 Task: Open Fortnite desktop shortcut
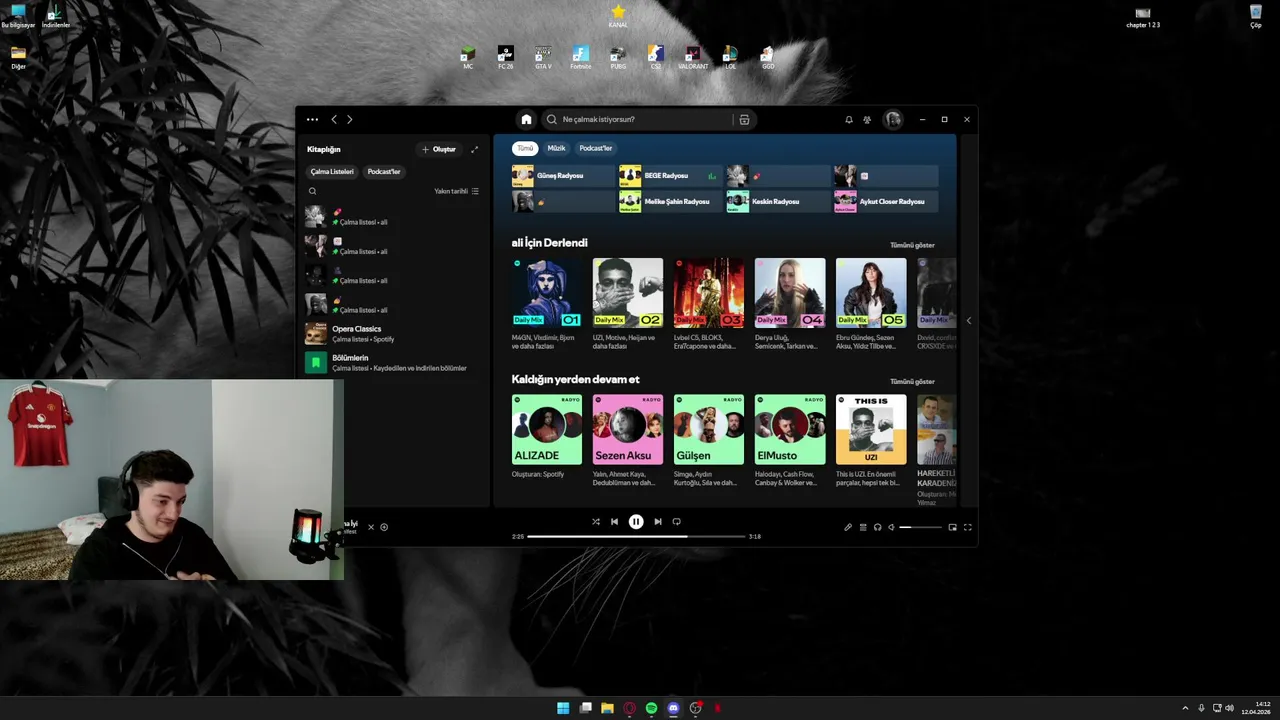pyautogui.click(x=580, y=57)
